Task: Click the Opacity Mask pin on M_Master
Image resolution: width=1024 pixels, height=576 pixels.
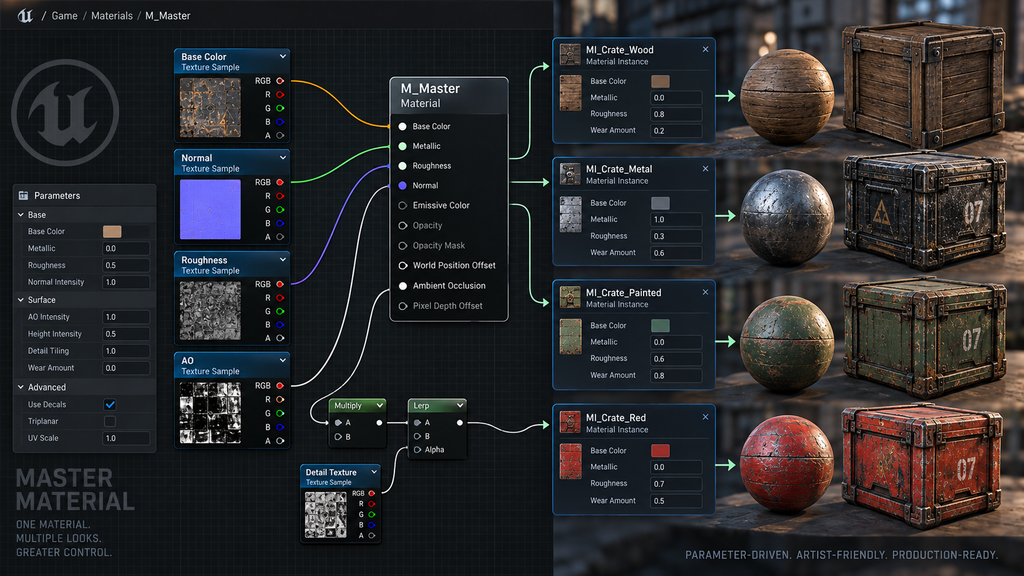Action: 402,246
